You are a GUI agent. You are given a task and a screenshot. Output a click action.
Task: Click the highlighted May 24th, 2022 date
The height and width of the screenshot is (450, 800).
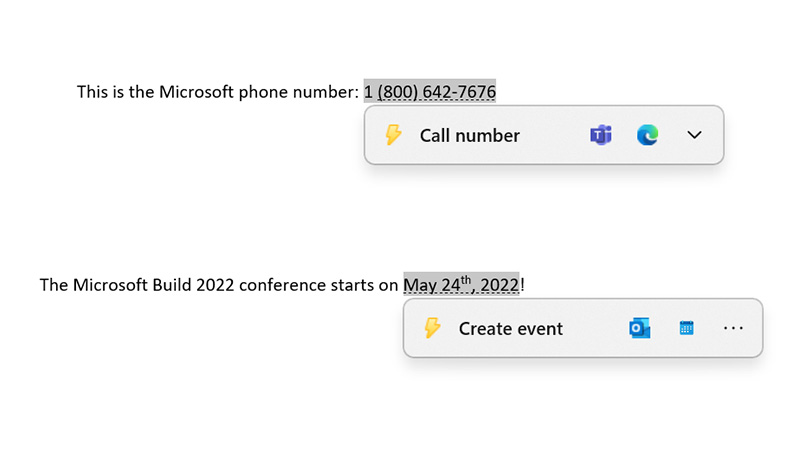click(461, 285)
